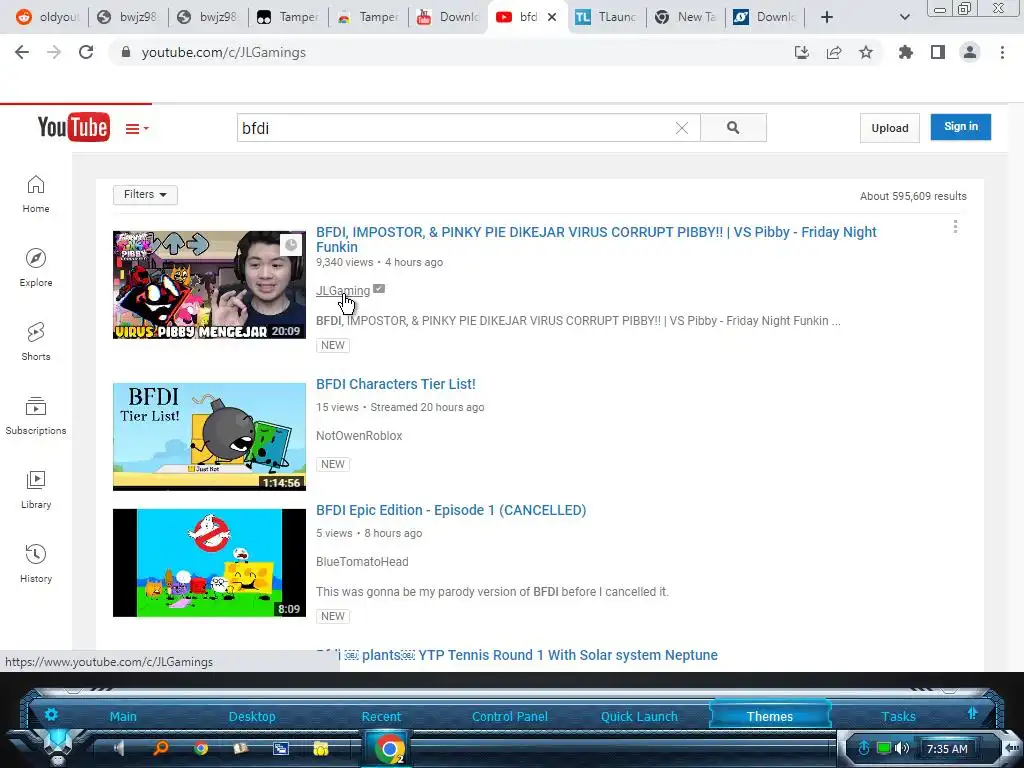
Task: Open Explore in the sidebar
Action: [36, 268]
